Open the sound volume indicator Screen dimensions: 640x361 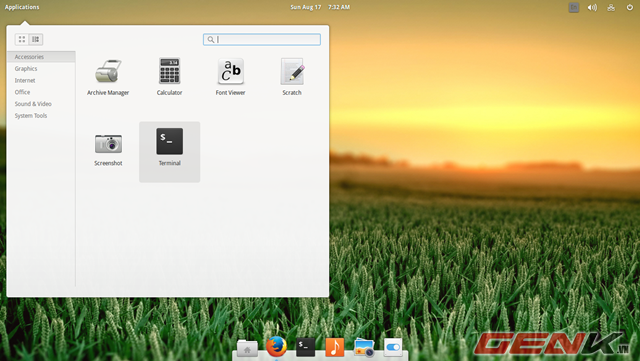[592, 7]
